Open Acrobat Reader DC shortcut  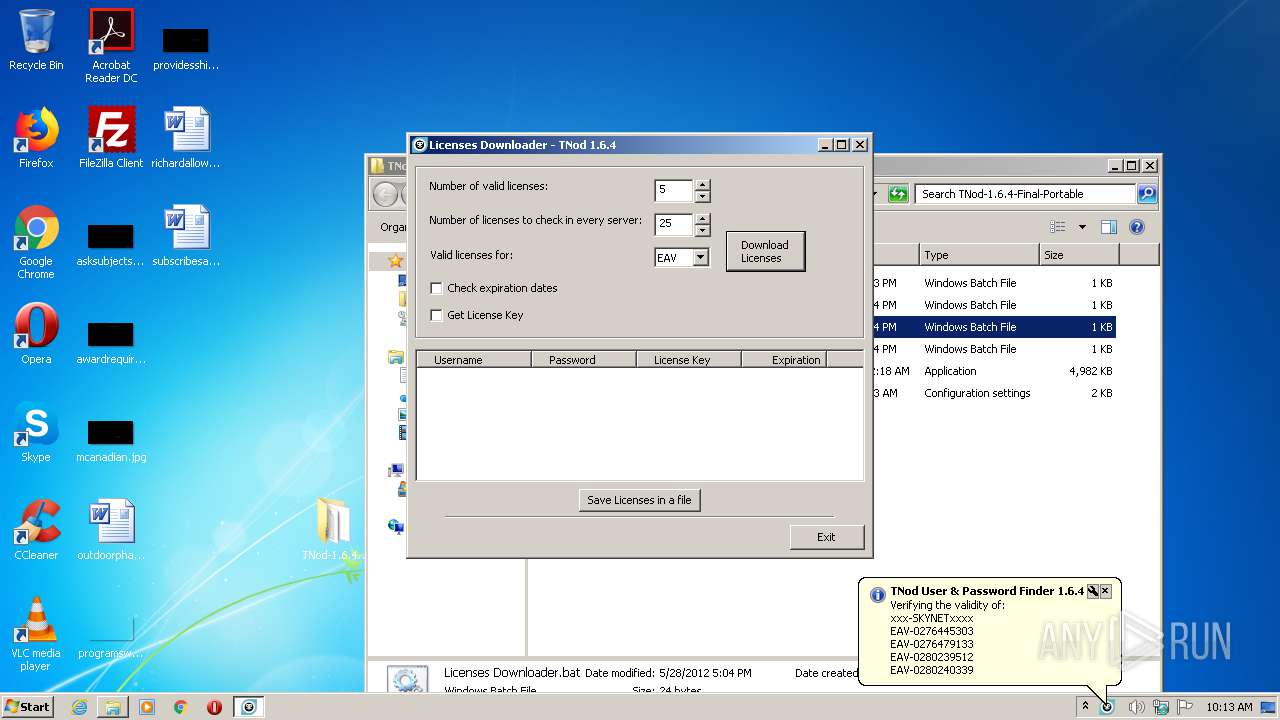point(111,46)
